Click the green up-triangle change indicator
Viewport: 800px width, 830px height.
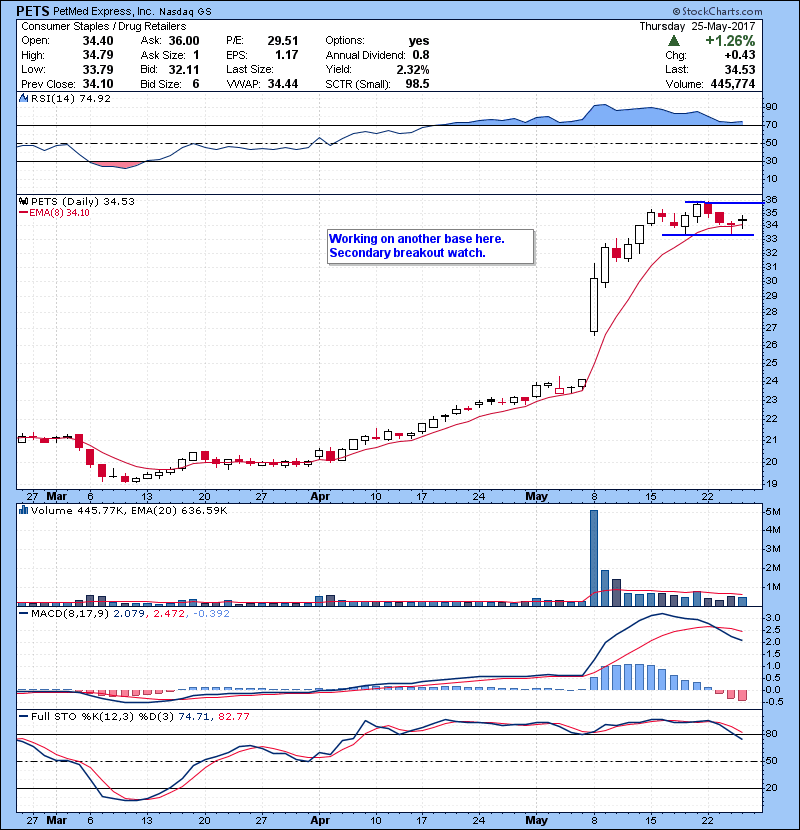[x=673, y=41]
